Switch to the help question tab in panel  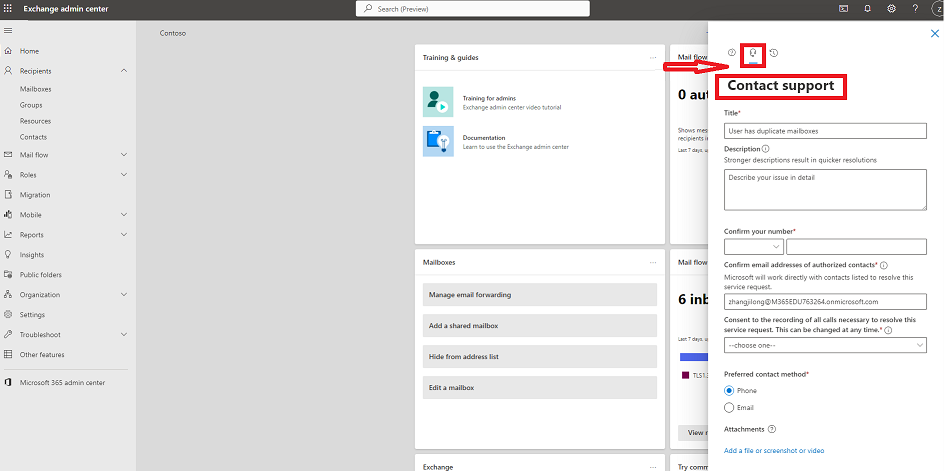point(732,53)
